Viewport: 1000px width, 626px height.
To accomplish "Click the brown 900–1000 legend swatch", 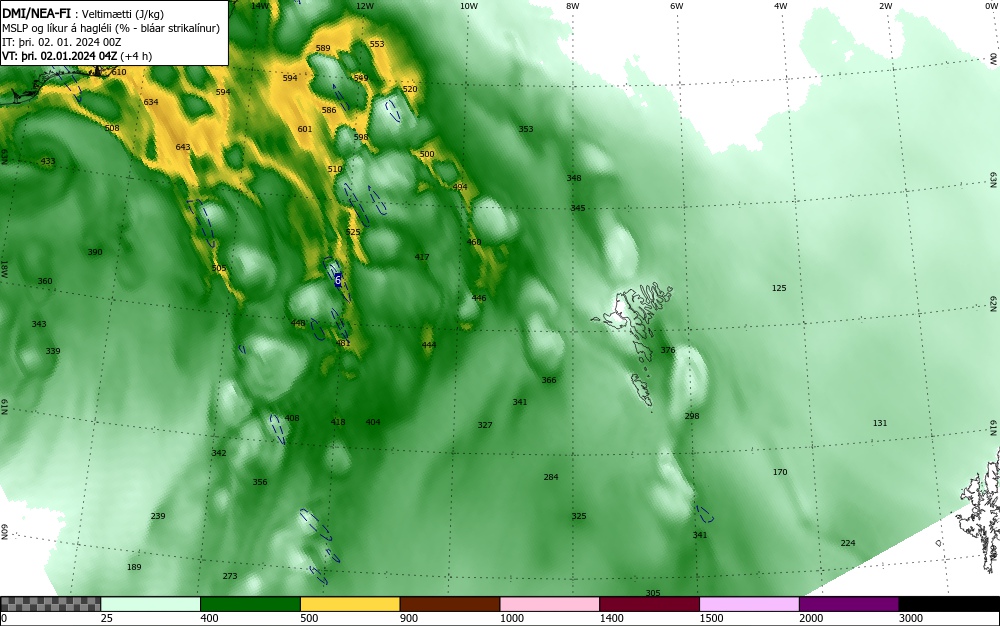I will [x=450, y=604].
